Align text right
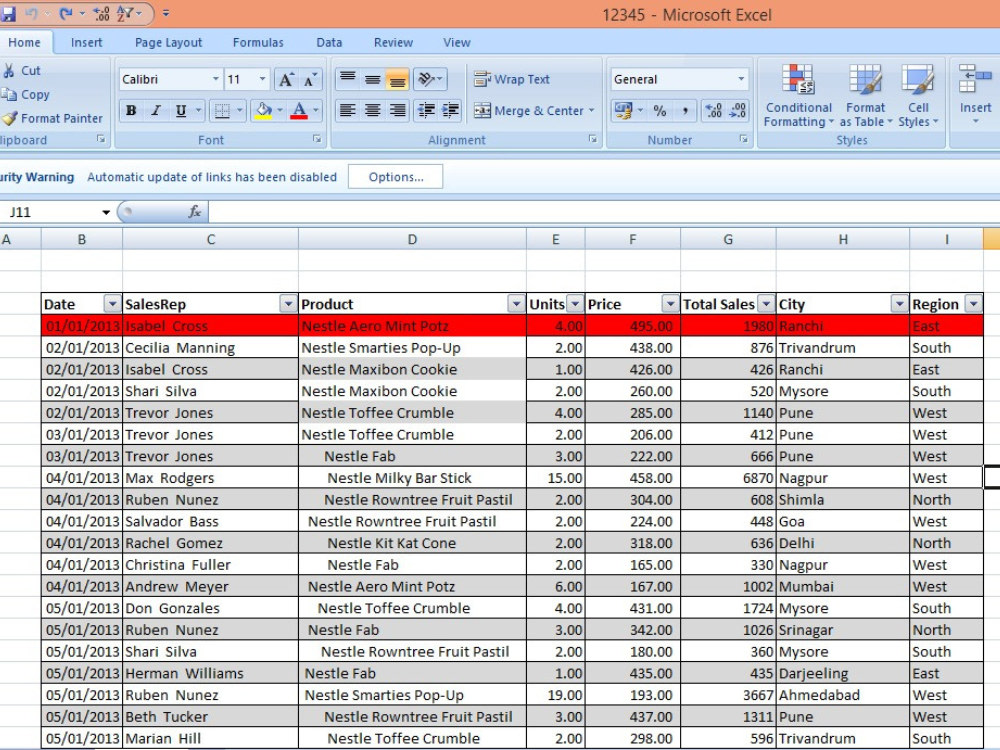Viewport: 1000px width, 750px height. (x=397, y=110)
